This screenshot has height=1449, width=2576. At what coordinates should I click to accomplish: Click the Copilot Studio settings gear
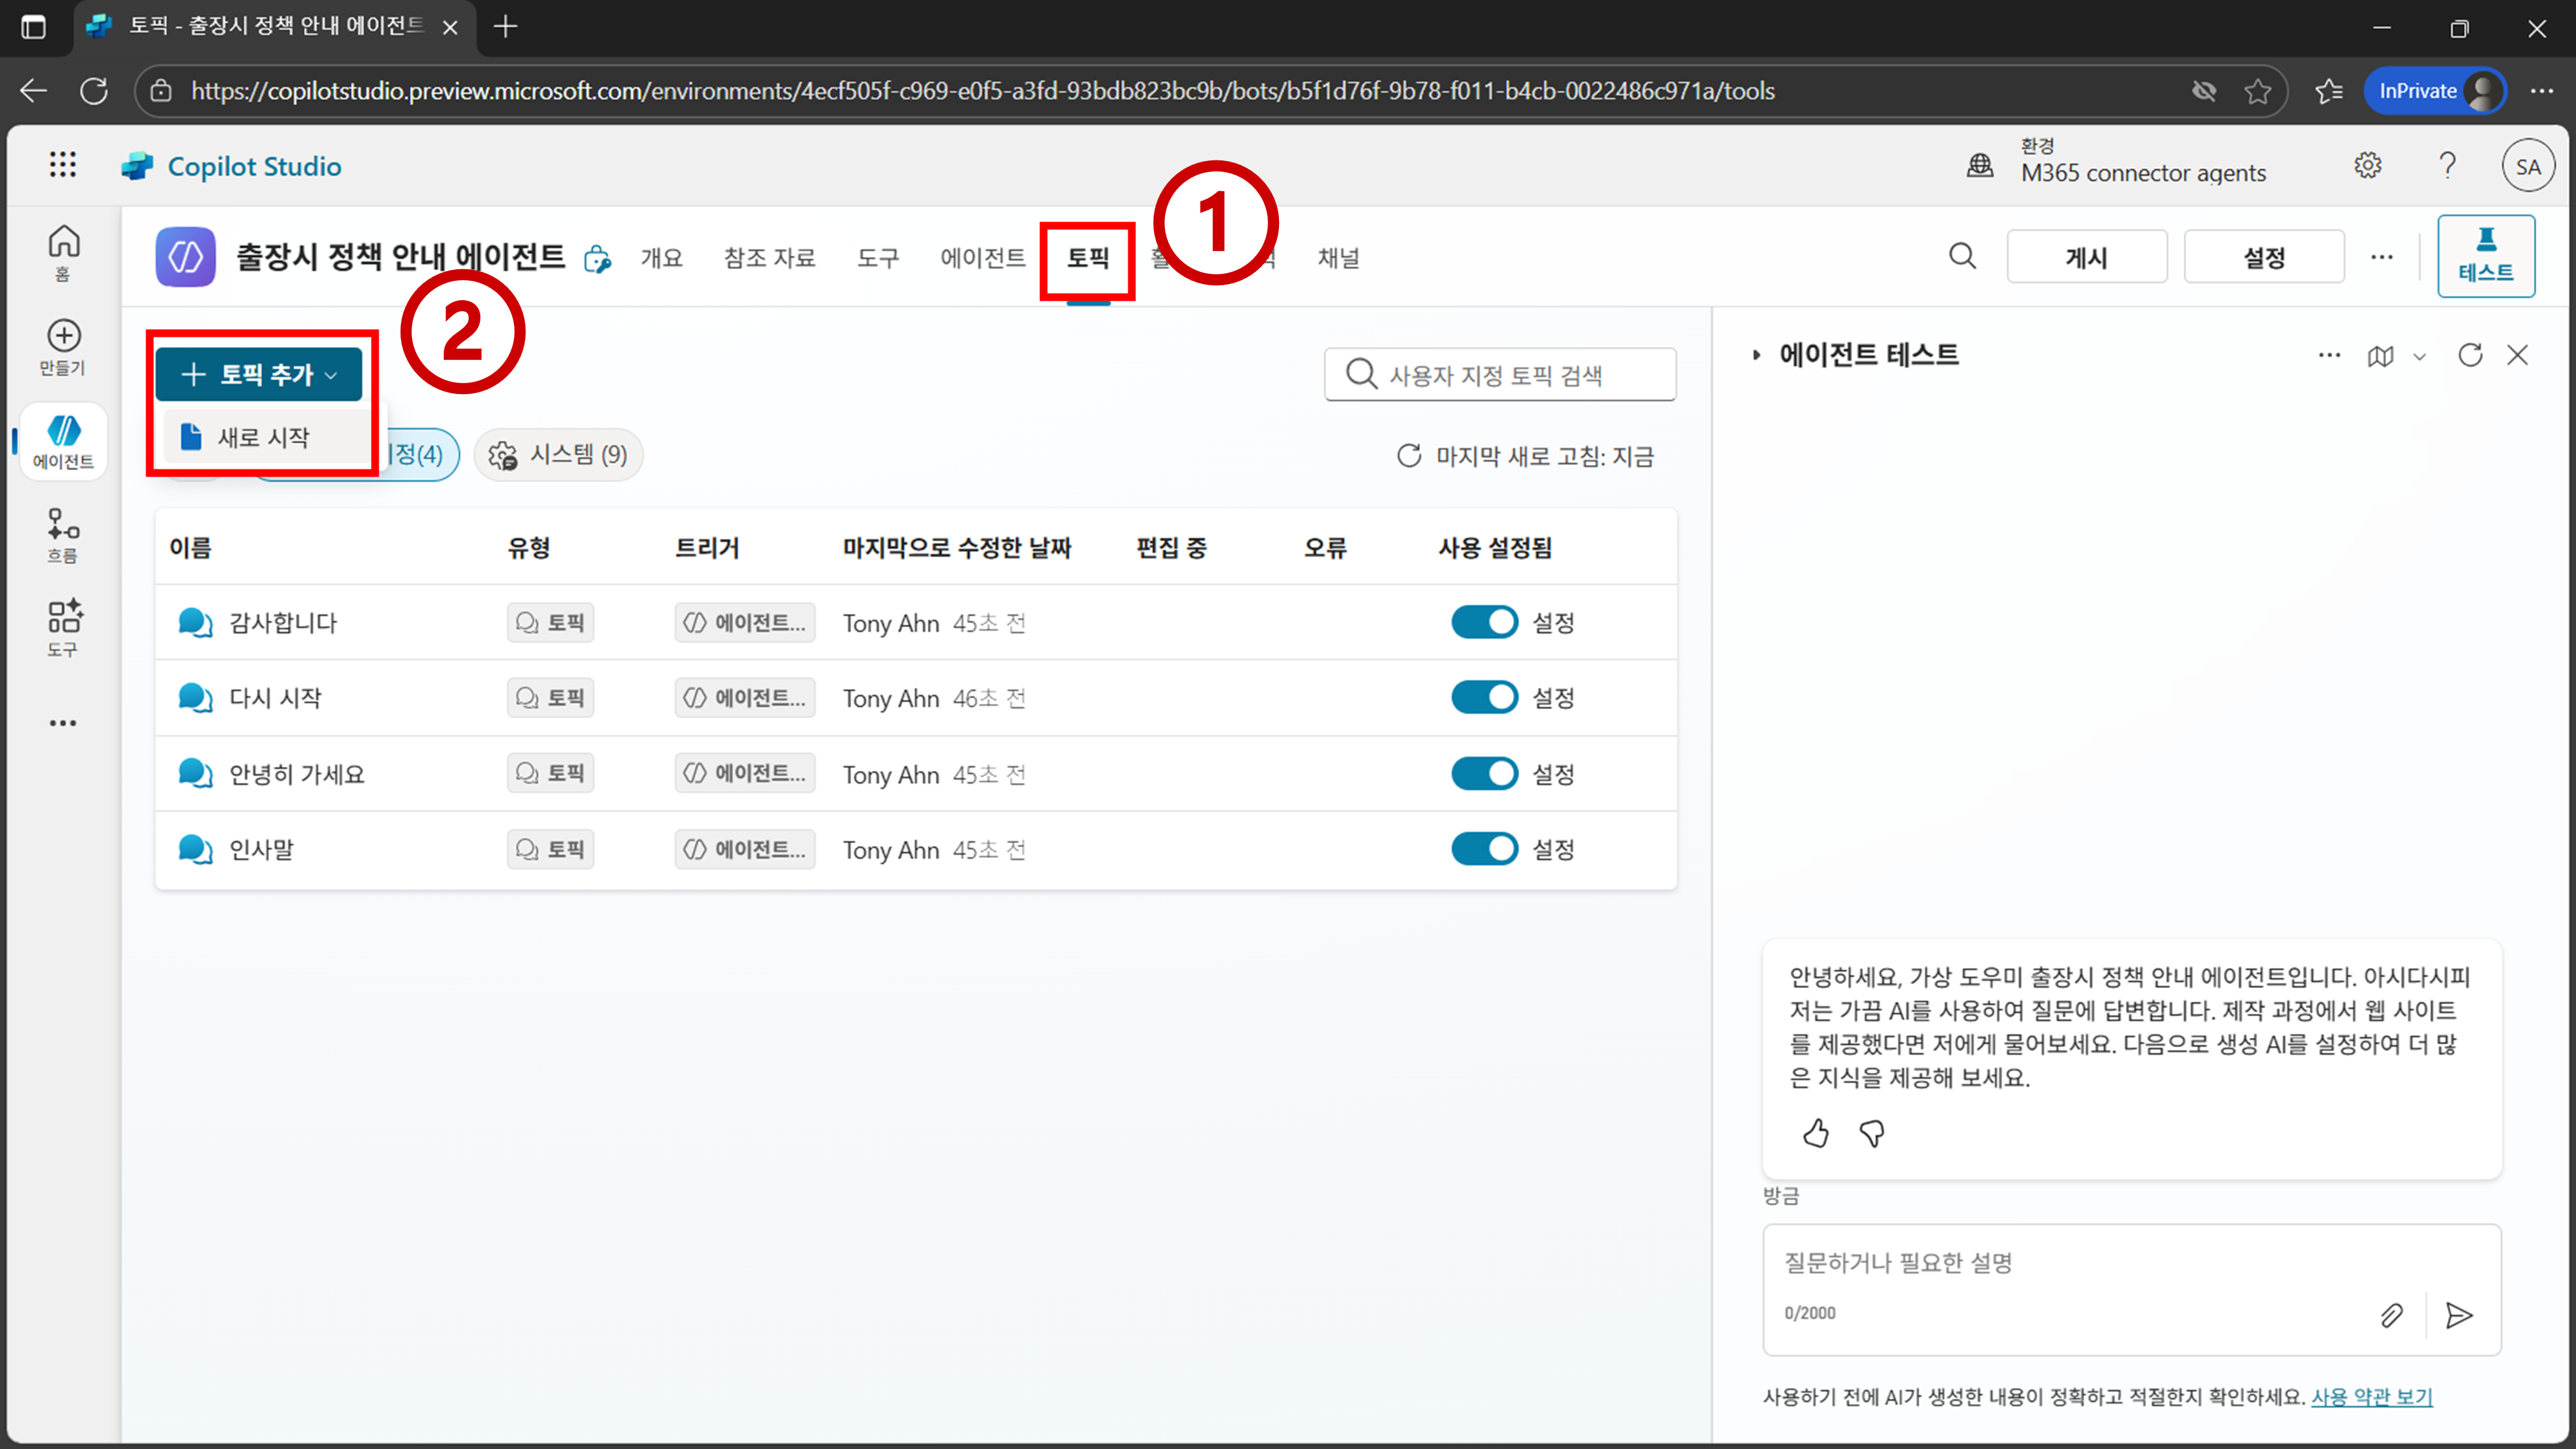point(2367,166)
